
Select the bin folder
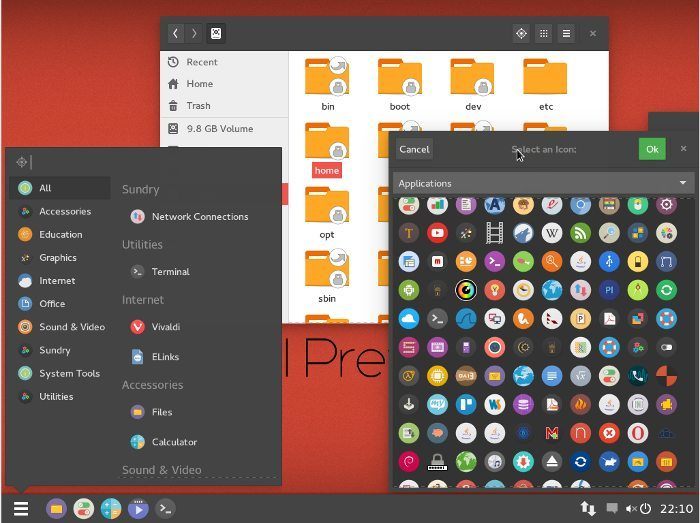(327, 84)
